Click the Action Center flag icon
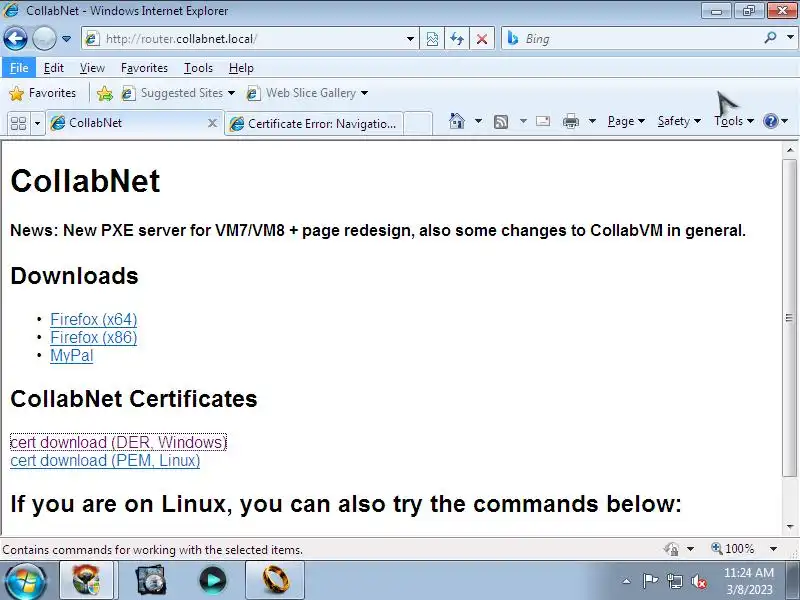 650,581
